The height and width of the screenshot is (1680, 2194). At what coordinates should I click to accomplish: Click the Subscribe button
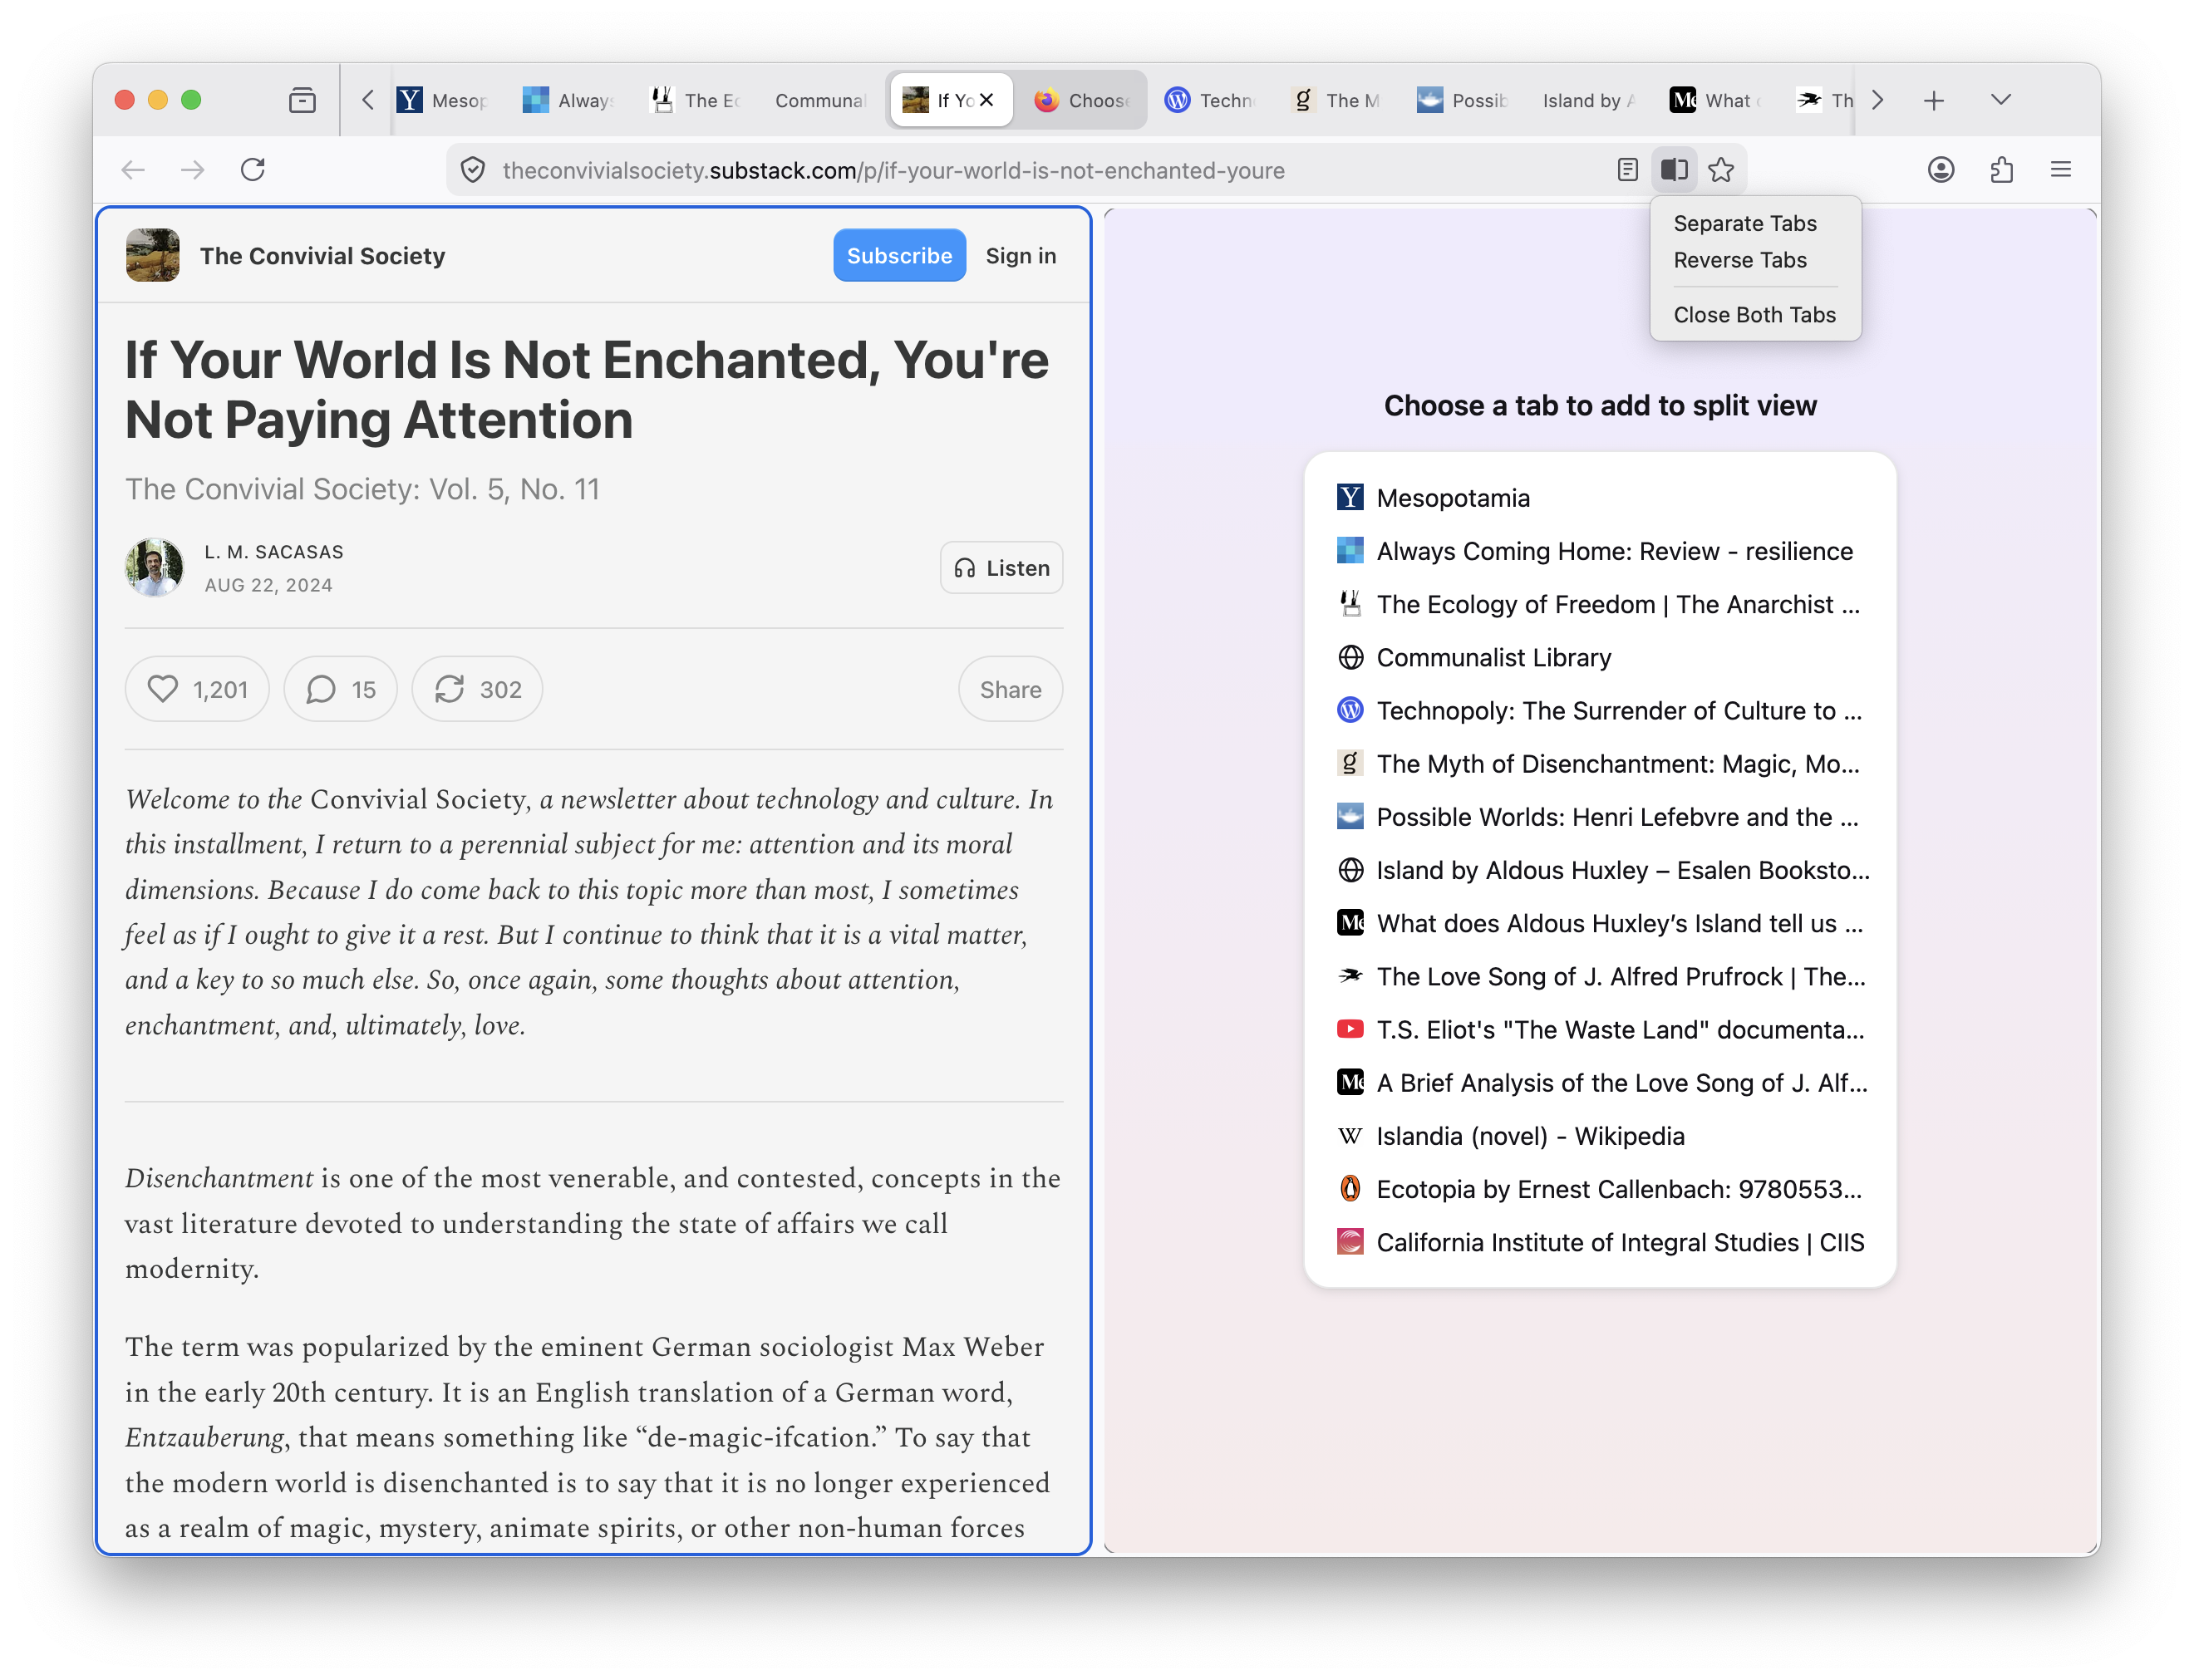(x=898, y=255)
